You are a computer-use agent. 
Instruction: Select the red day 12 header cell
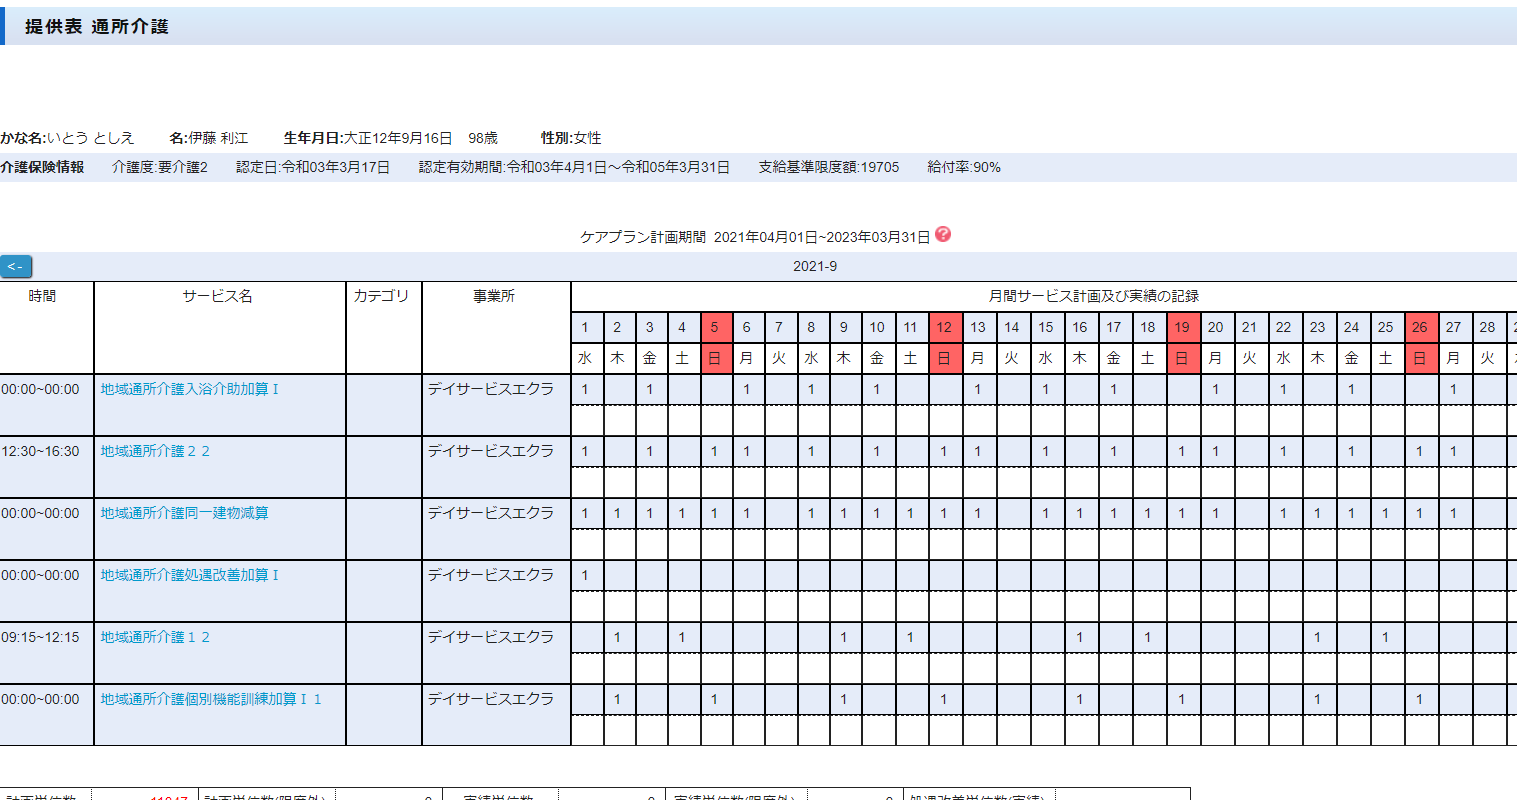(944, 327)
